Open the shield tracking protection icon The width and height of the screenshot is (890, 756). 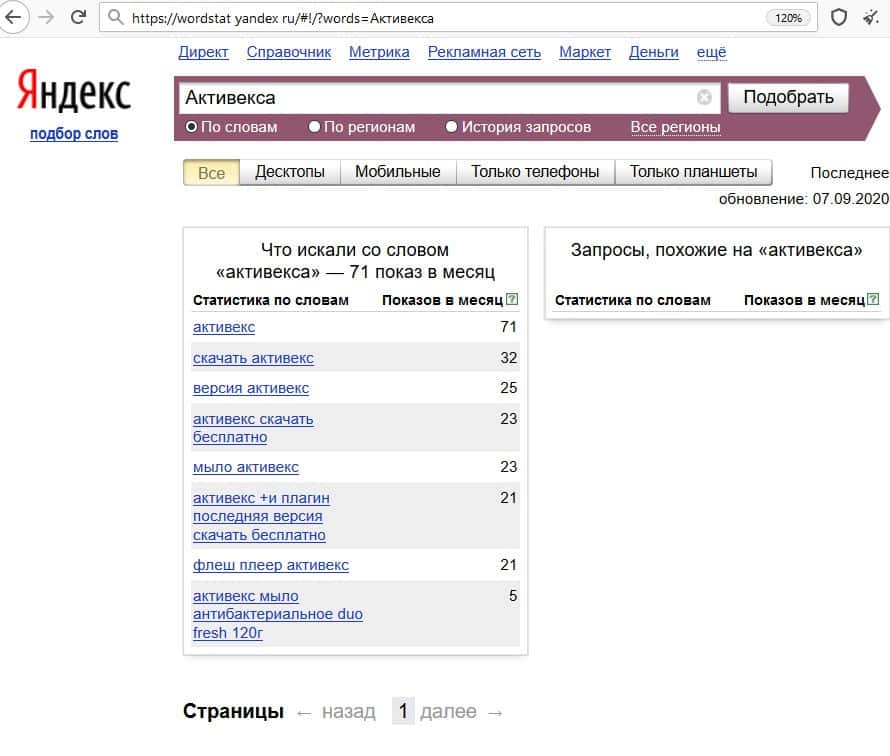(839, 18)
